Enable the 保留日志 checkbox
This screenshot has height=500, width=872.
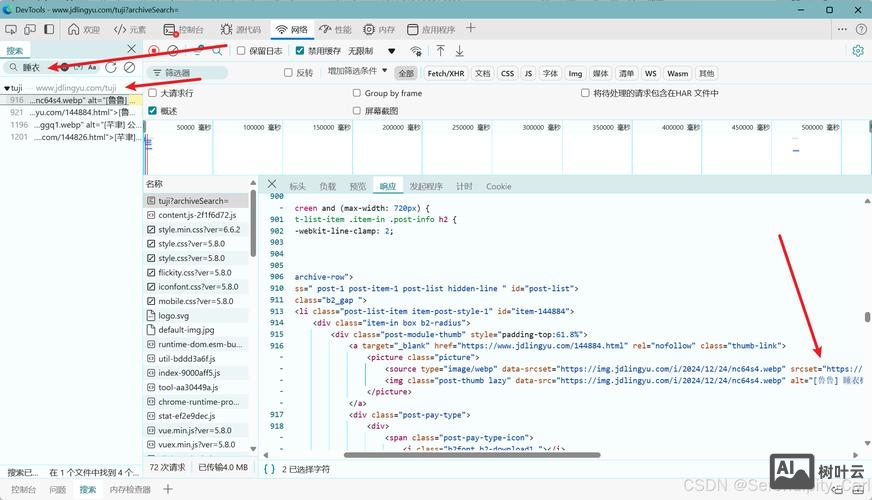point(241,50)
